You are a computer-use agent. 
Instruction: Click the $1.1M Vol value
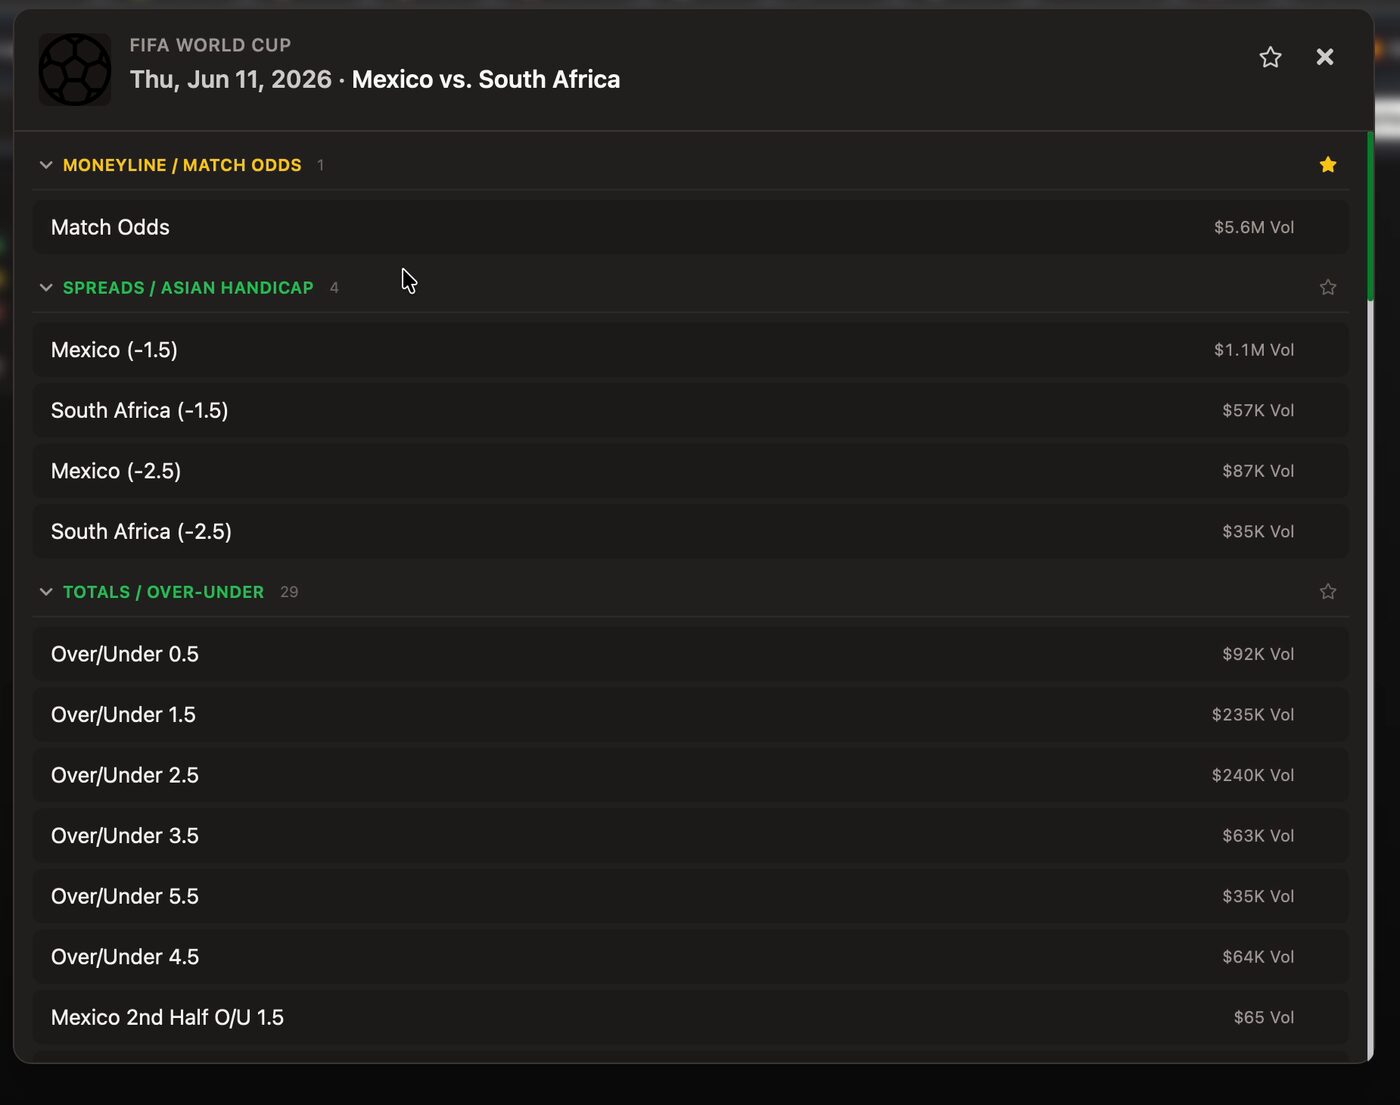[x=1254, y=350]
